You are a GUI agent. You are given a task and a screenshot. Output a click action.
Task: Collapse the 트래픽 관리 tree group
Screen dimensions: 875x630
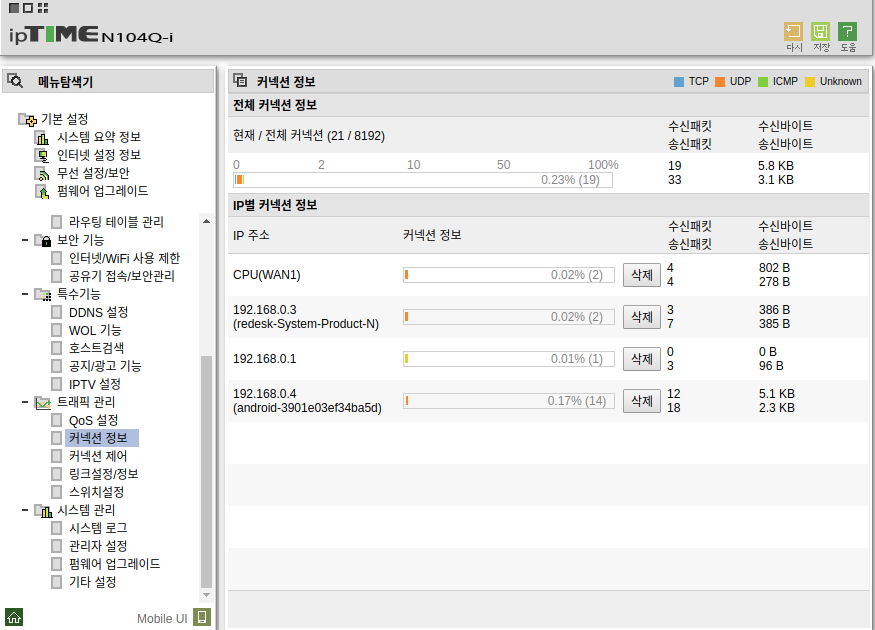click(x=25, y=402)
